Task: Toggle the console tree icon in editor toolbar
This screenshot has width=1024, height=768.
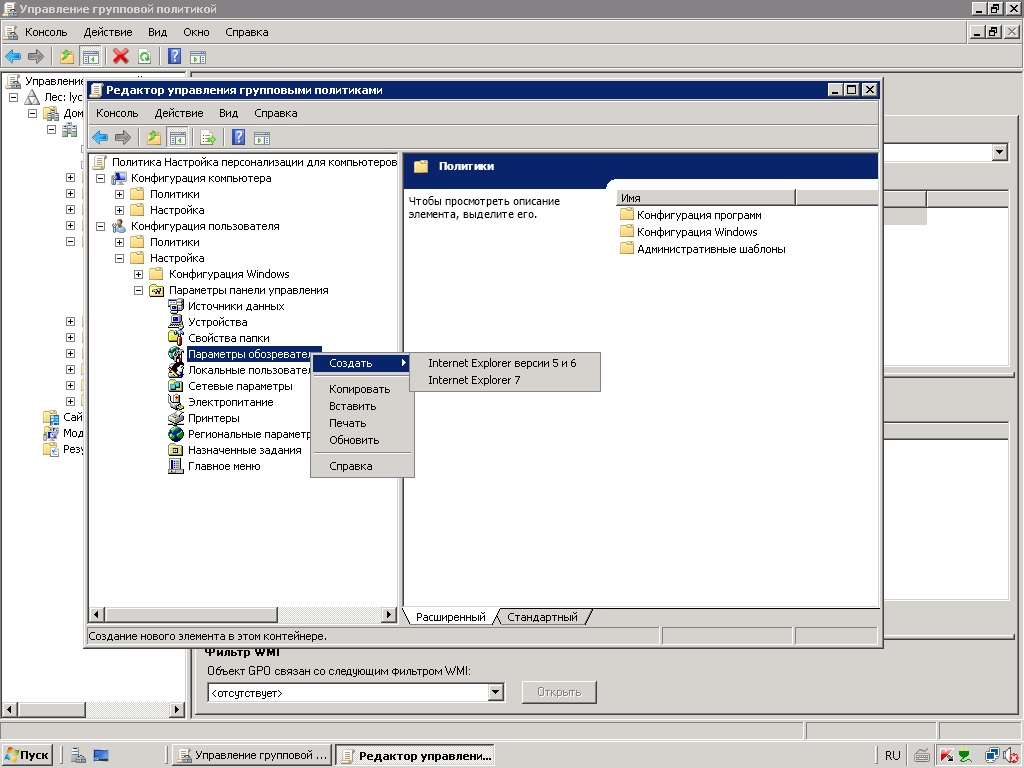Action: (x=178, y=138)
